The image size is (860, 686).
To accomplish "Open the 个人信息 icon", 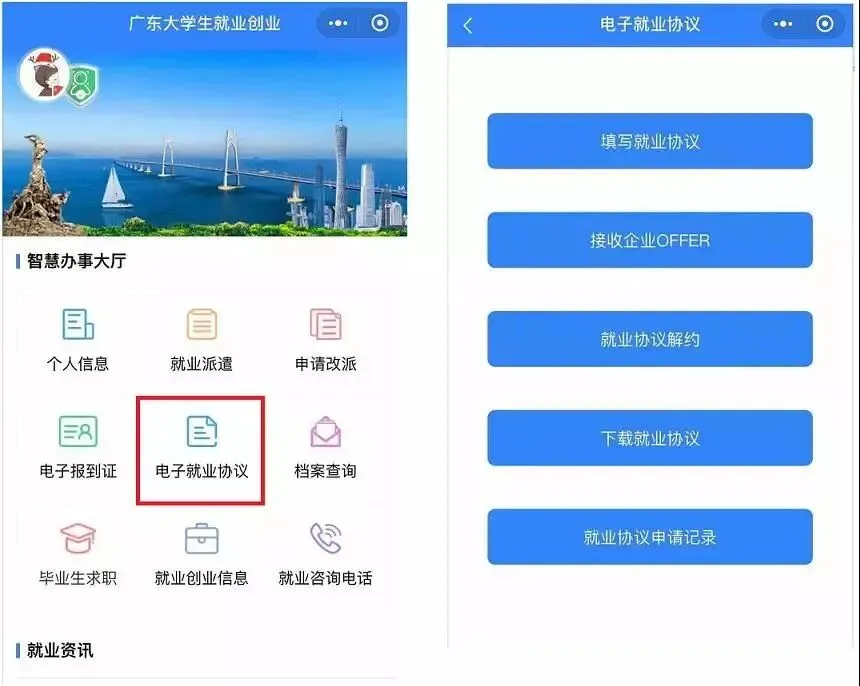I will (x=78, y=324).
